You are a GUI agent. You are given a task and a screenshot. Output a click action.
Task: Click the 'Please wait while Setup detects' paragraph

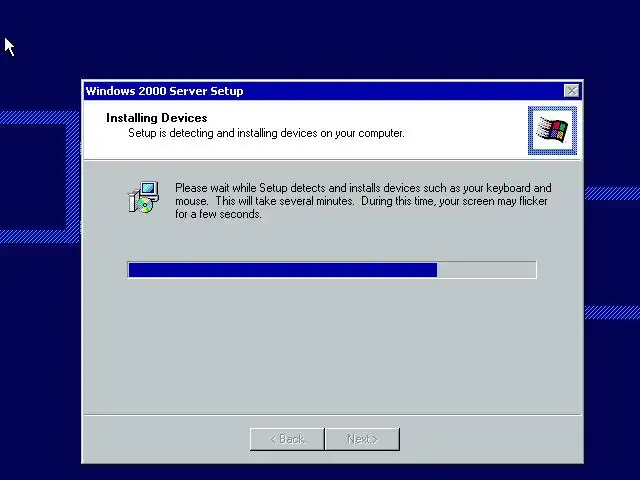tap(363, 201)
